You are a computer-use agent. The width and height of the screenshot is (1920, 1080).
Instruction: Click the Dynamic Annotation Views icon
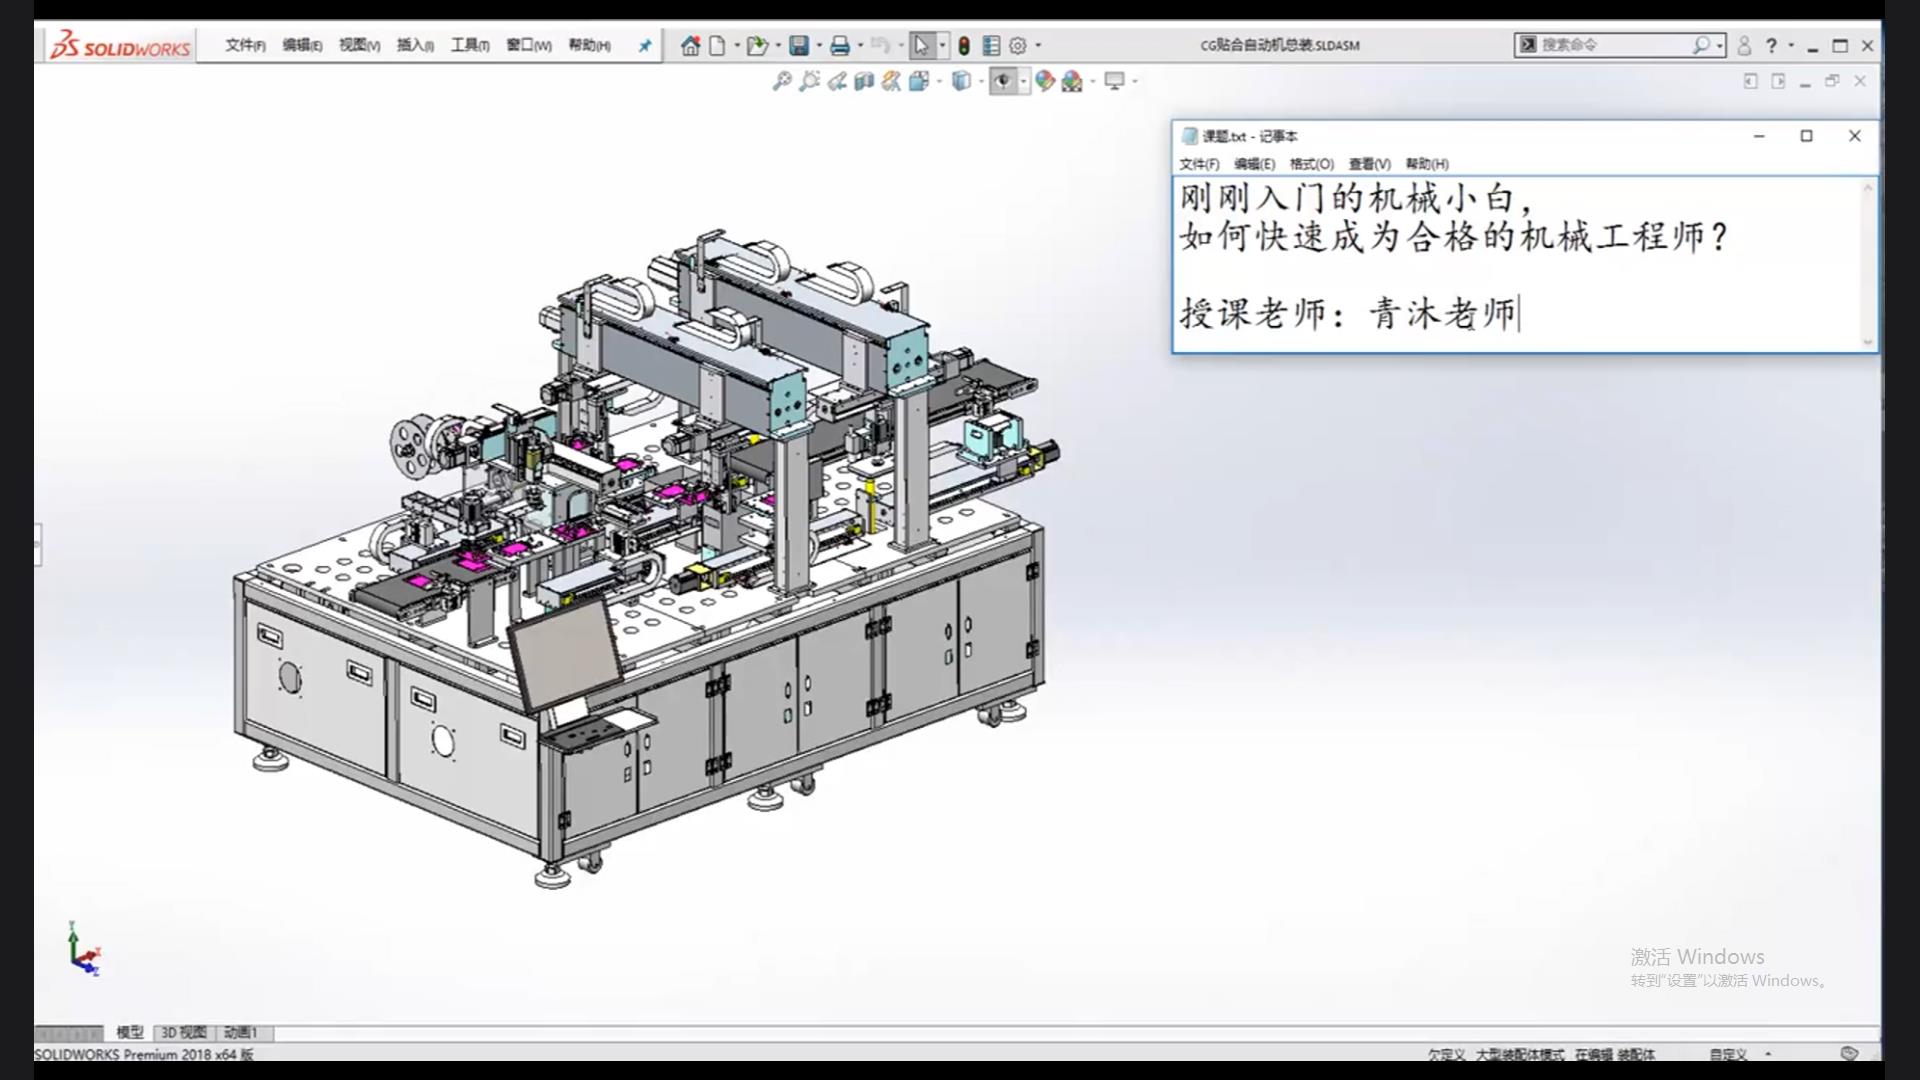click(x=891, y=81)
